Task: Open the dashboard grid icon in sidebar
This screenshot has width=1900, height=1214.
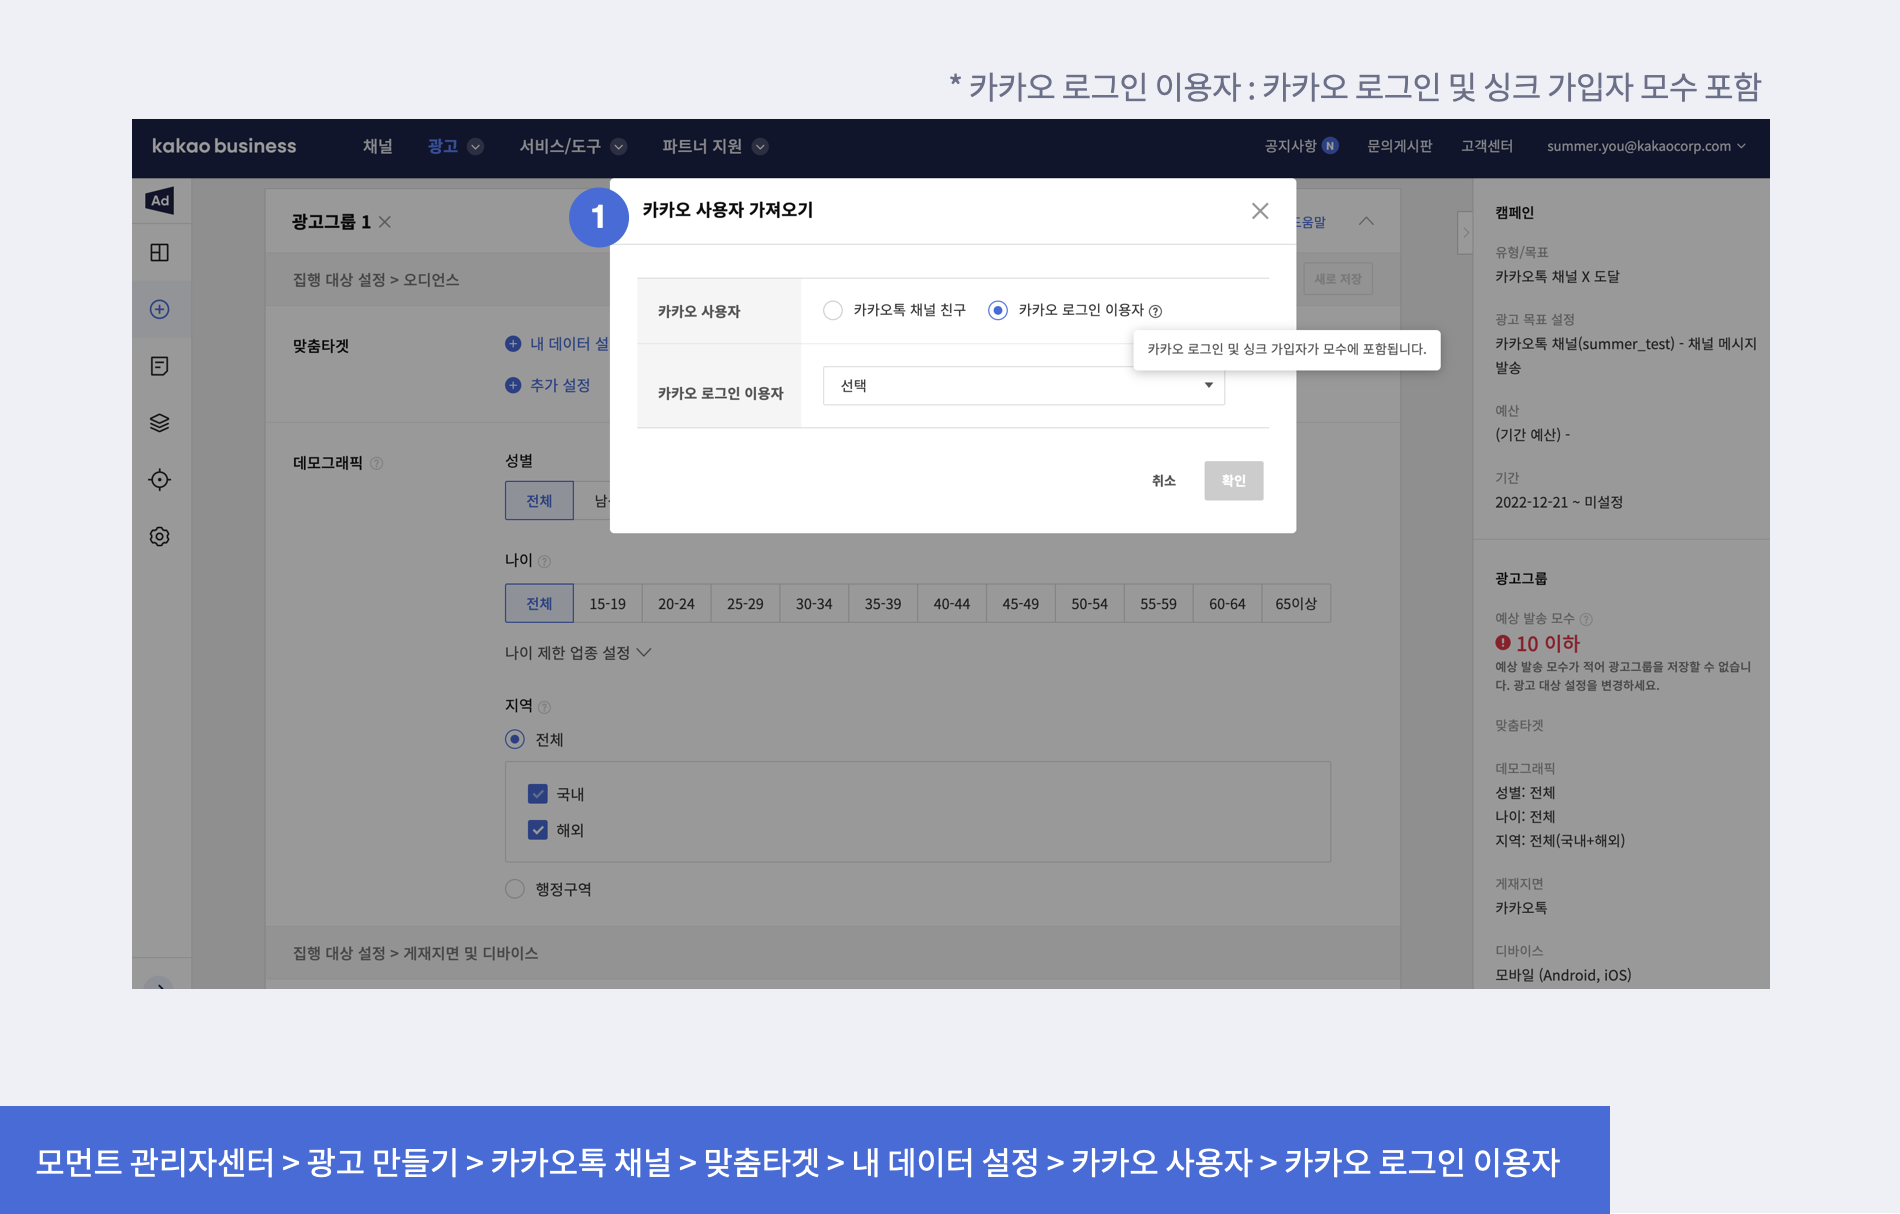Action: point(160,253)
